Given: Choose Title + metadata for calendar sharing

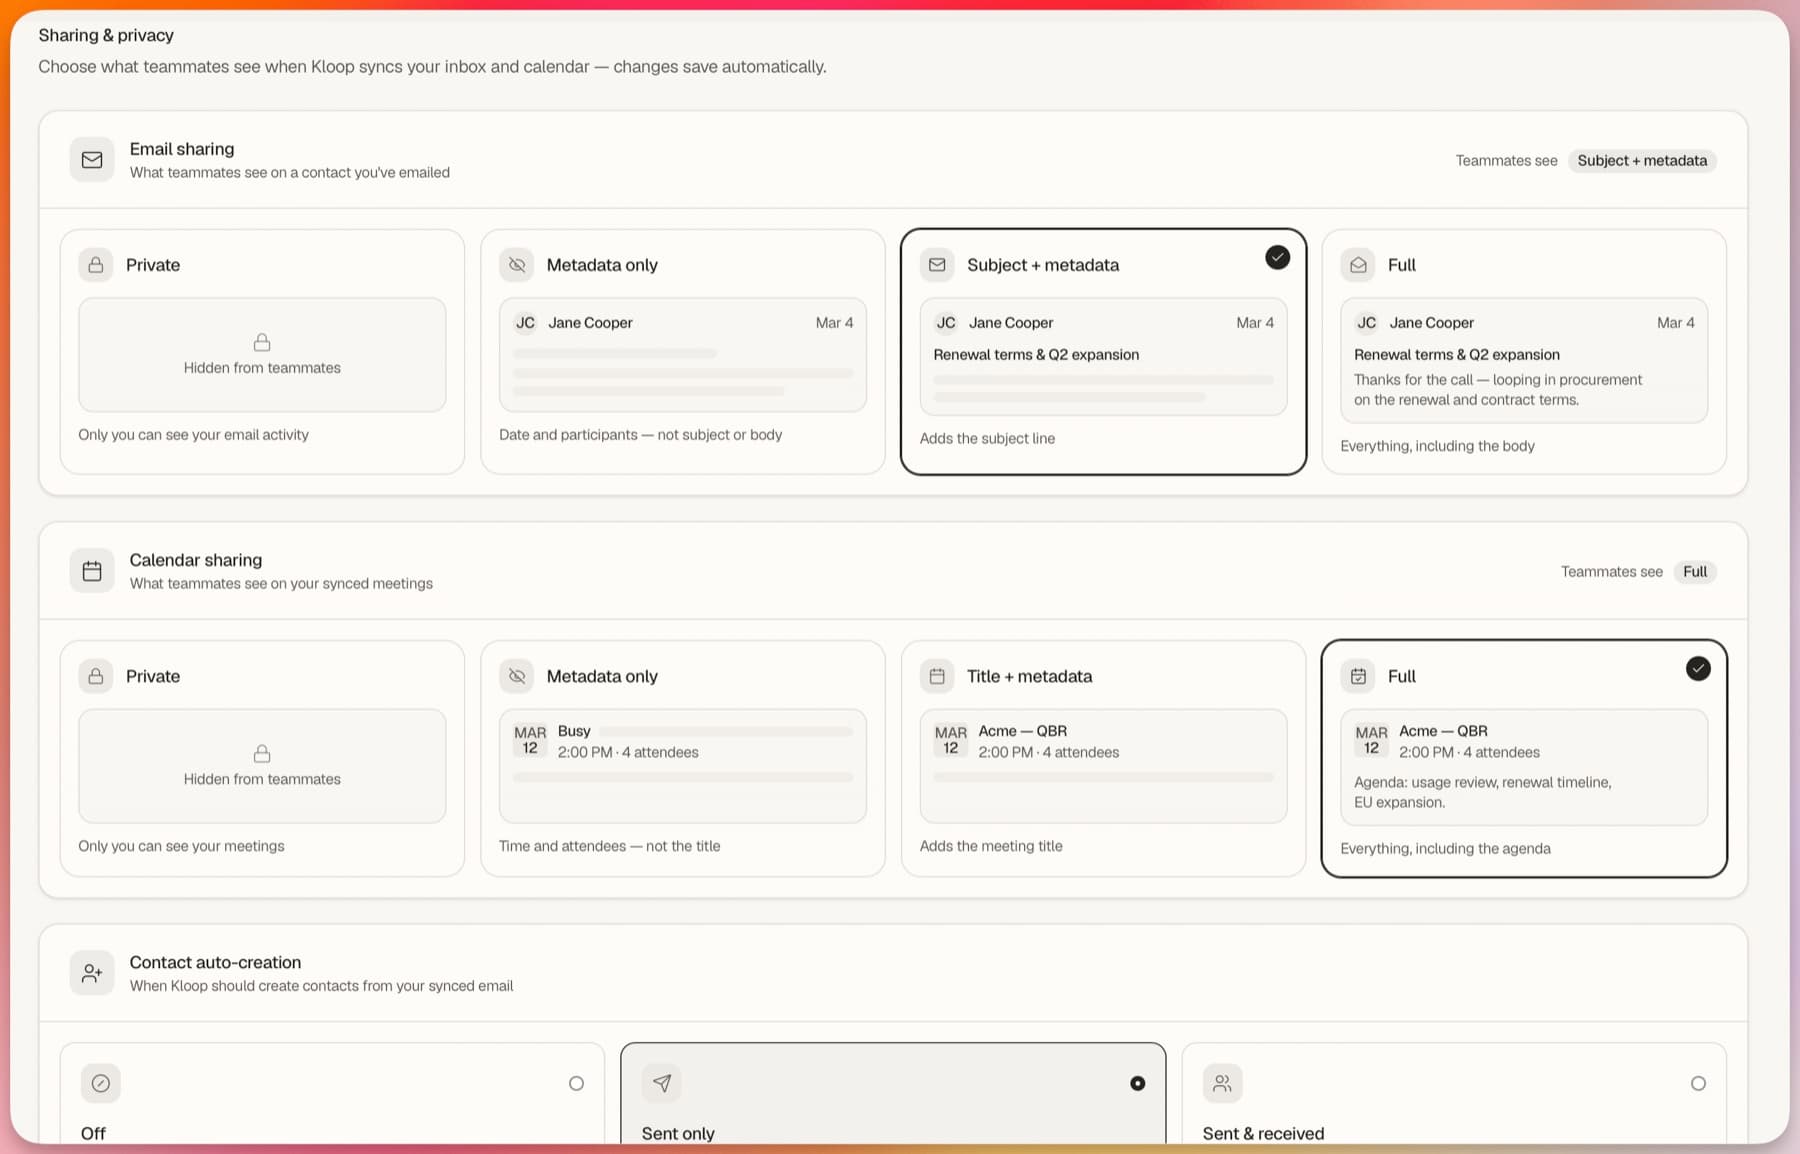Looking at the screenshot, I should pos(1103,759).
